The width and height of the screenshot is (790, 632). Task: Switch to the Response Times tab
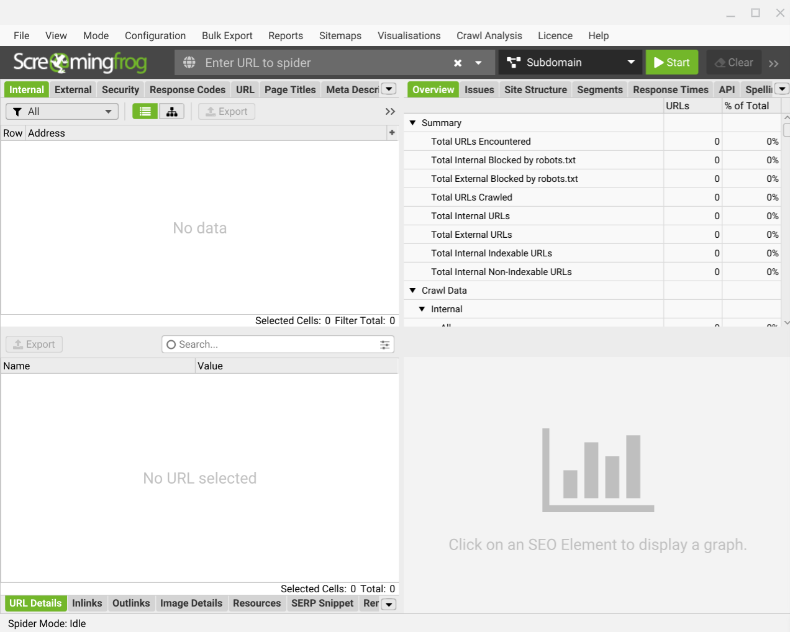coord(671,90)
